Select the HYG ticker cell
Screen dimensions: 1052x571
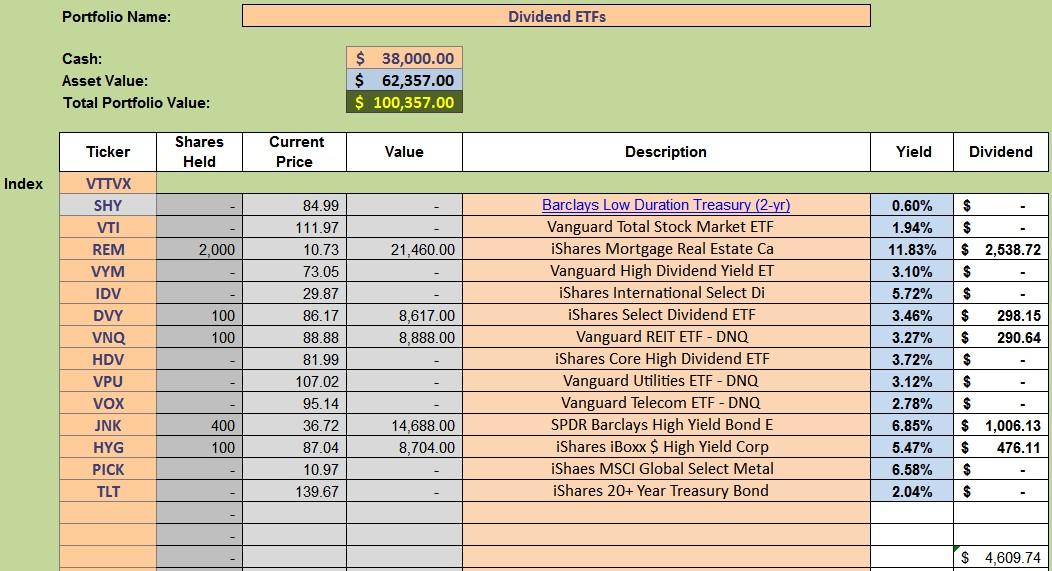pyautogui.click(x=107, y=448)
